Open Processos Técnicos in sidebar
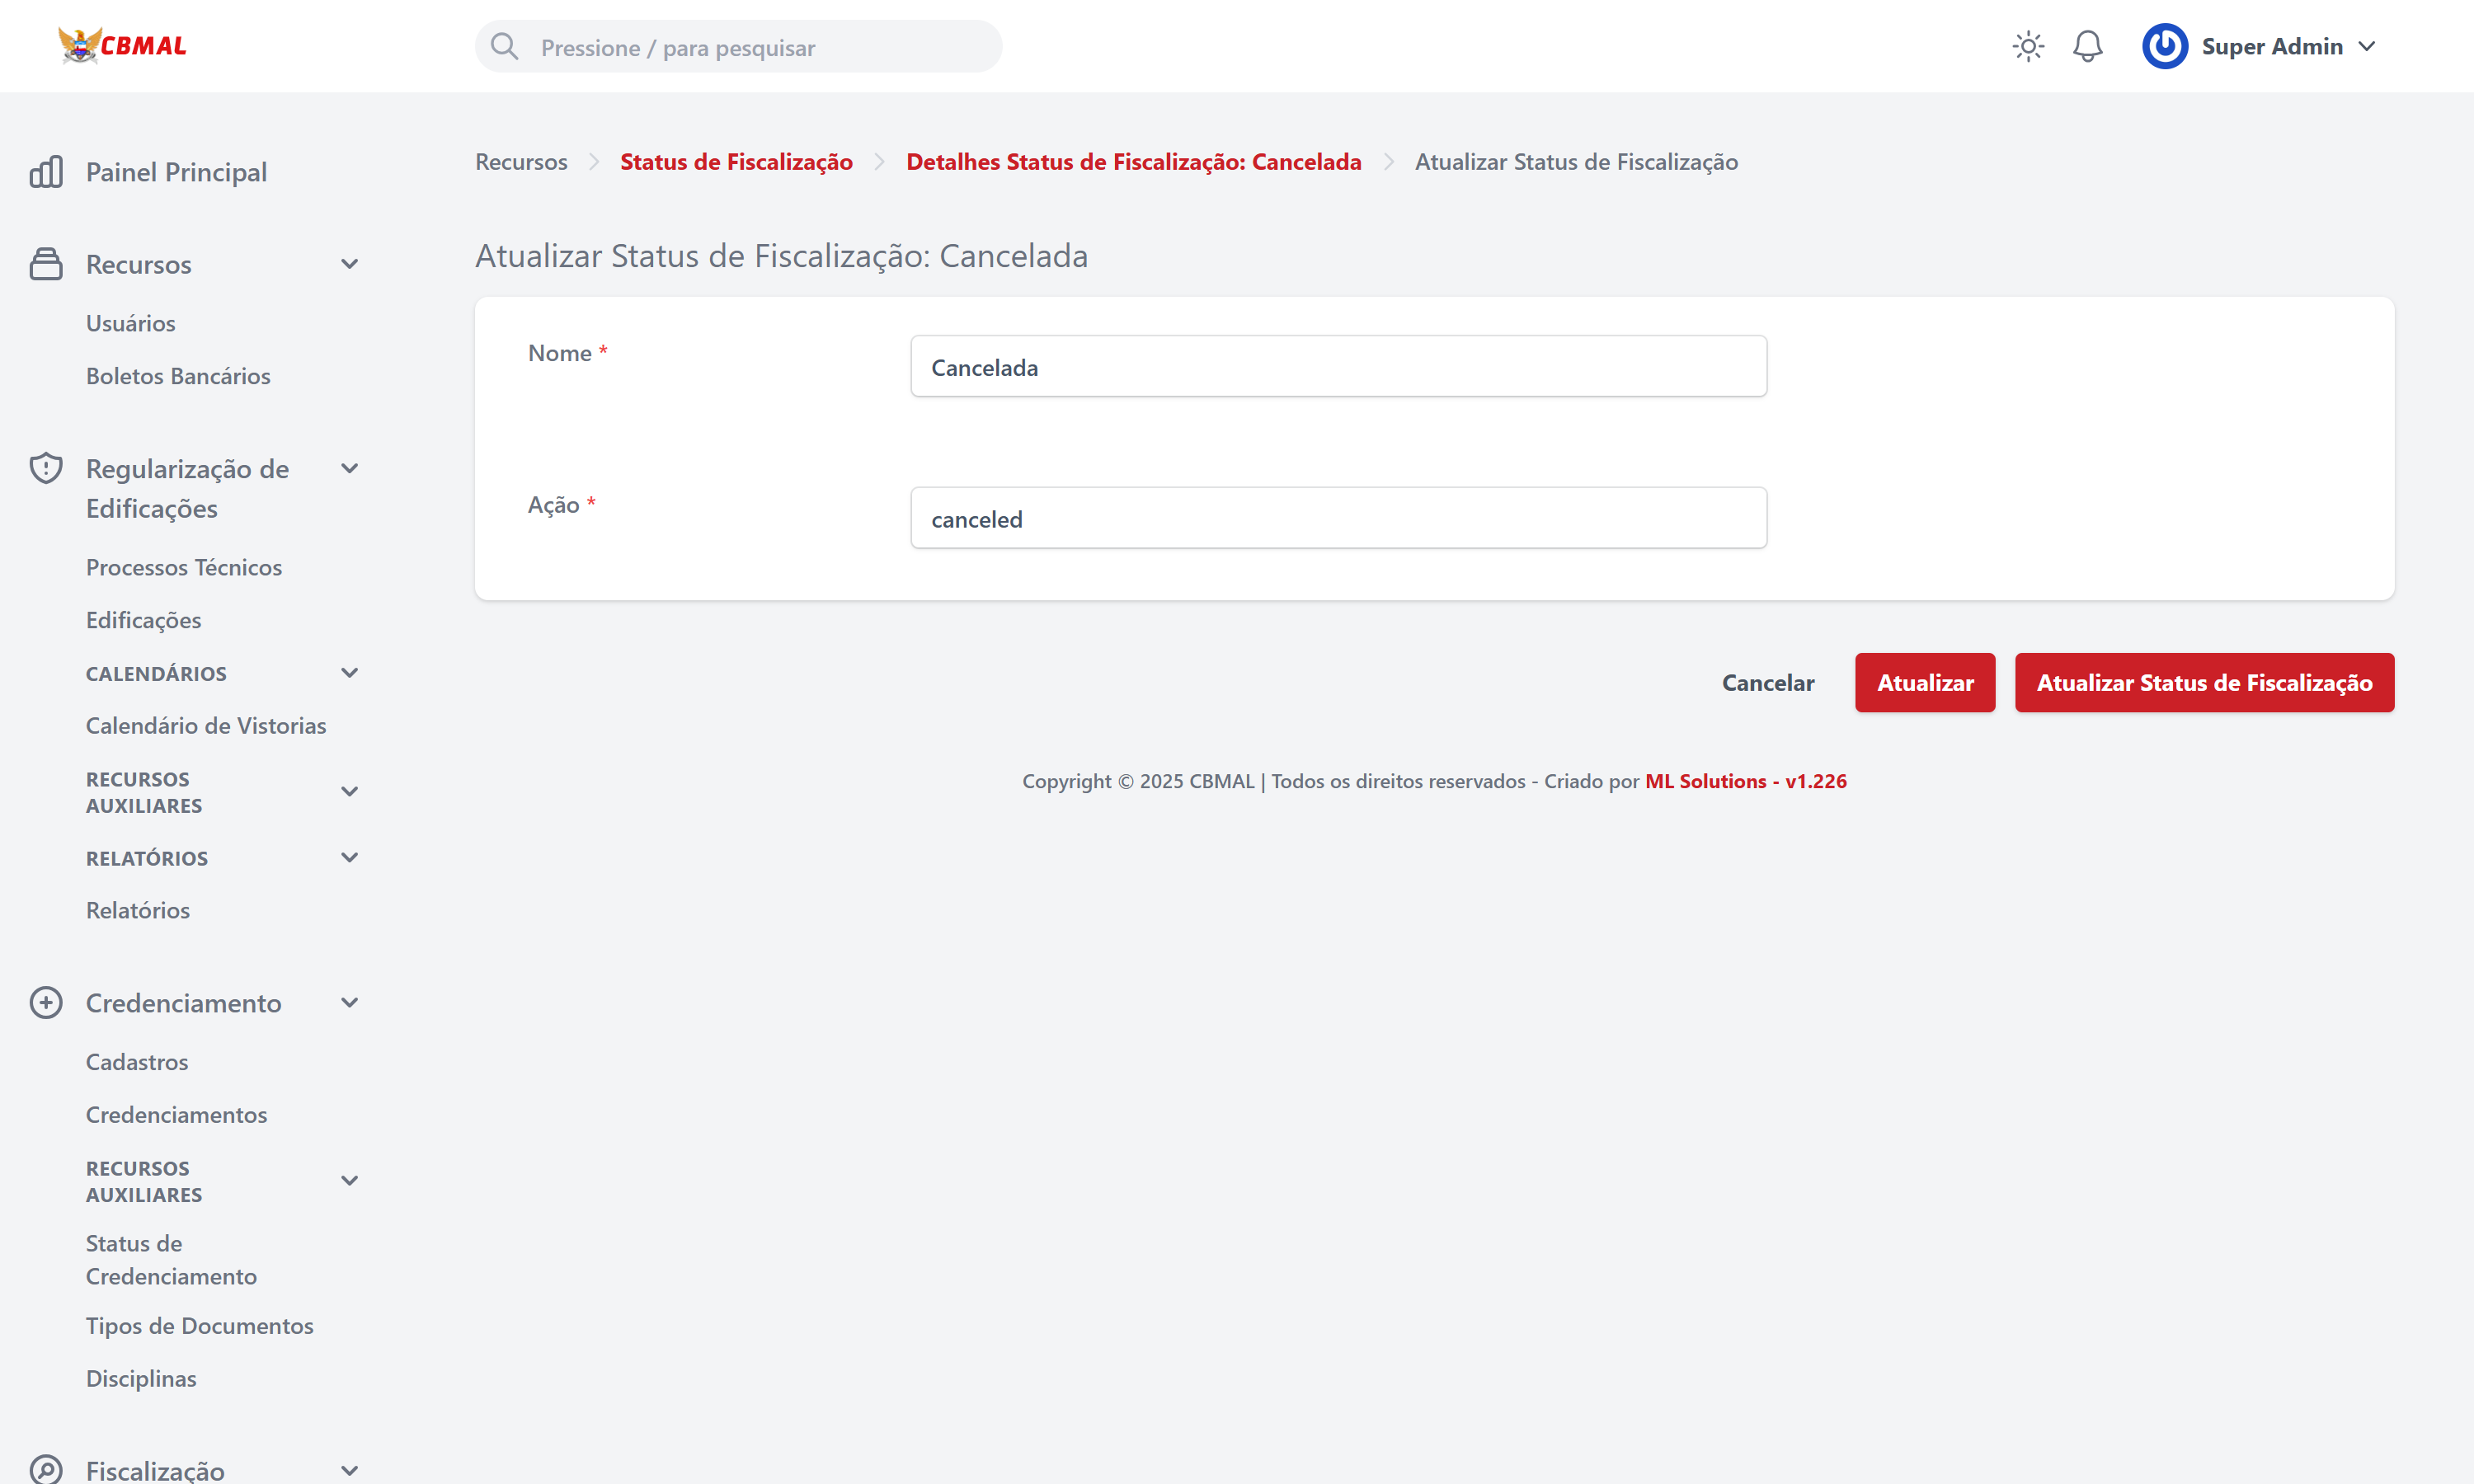The image size is (2474, 1484). [x=184, y=567]
